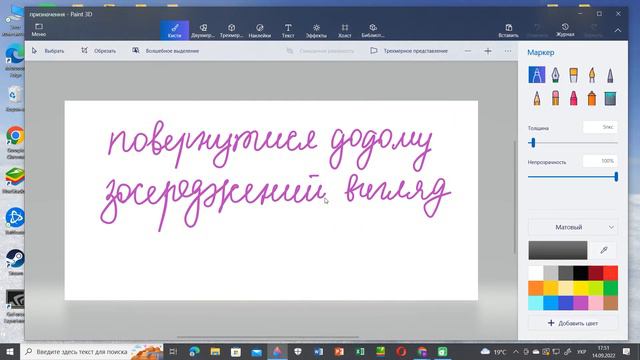This screenshot has width=640, height=360.
Task: Zoom out with the minus button
Action: pyautogui.click(x=468, y=51)
